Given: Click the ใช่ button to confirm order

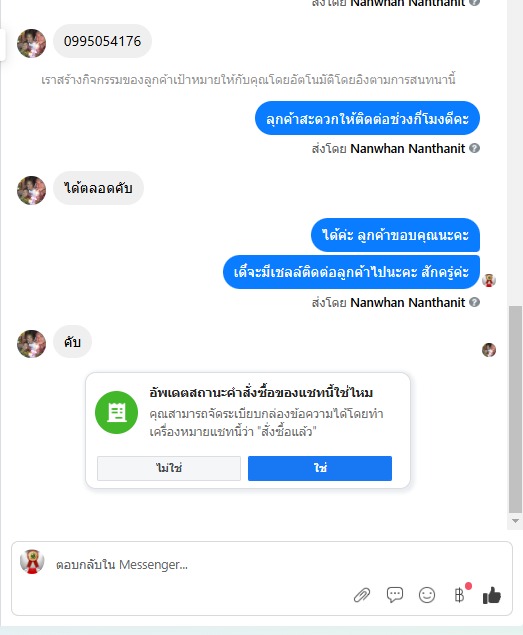Looking at the screenshot, I should tap(320, 468).
